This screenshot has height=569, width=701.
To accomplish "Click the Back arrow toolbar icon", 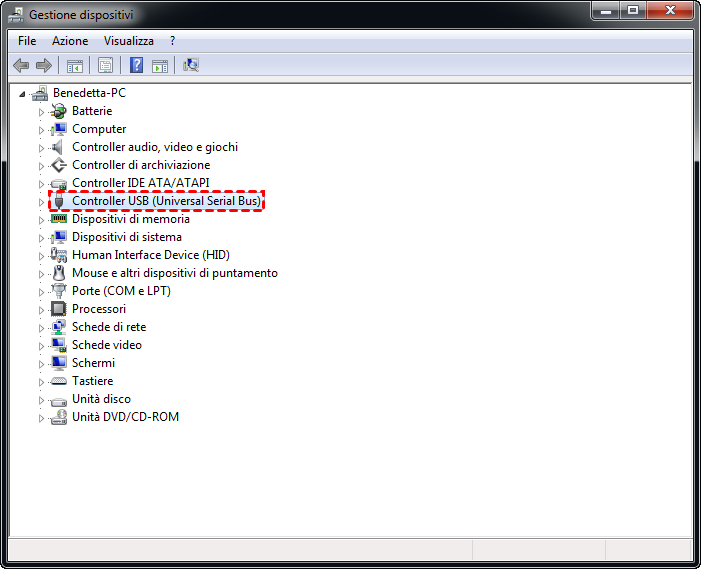I will pyautogui.click(x=21, y=66).
